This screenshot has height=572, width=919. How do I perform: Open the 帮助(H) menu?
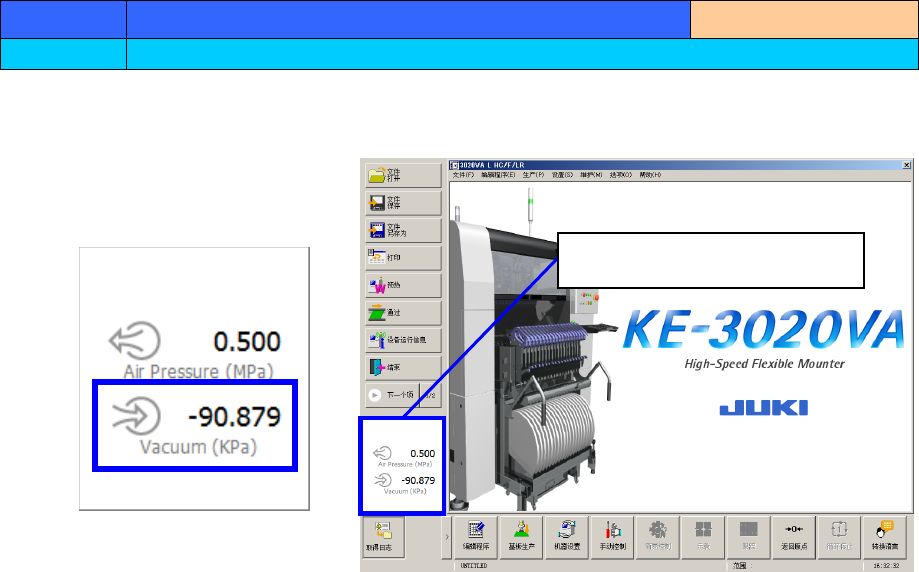650,175
